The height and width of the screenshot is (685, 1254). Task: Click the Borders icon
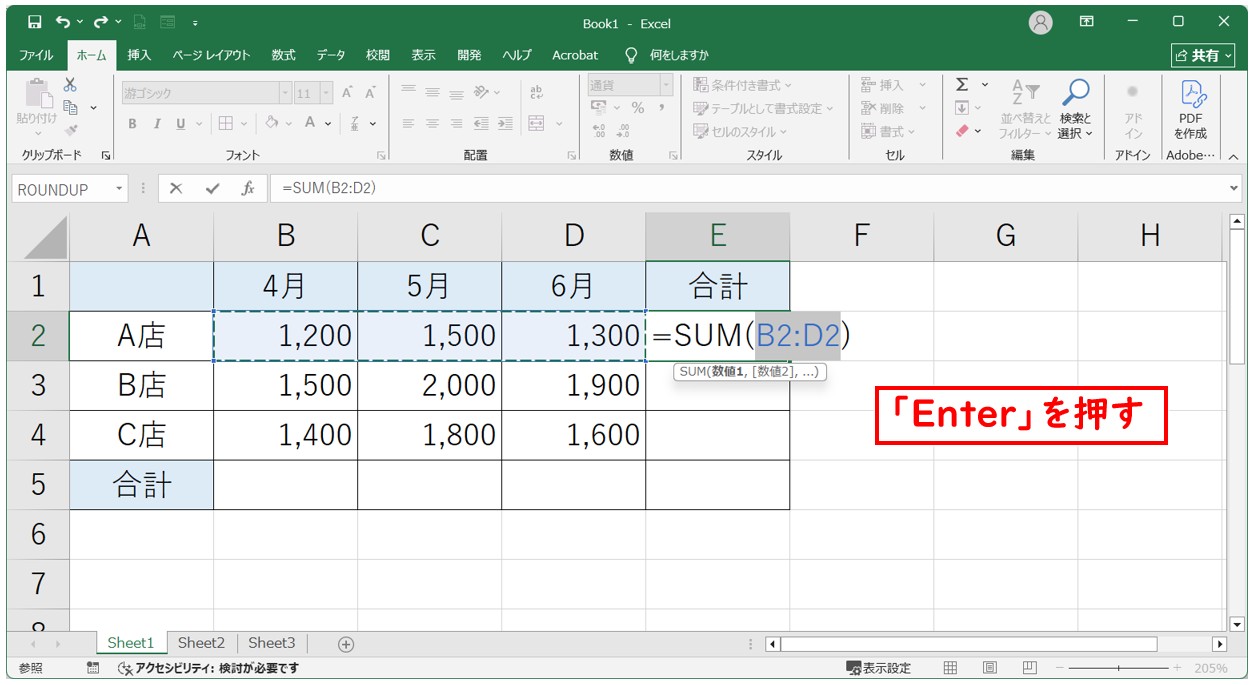click(226, 123)
